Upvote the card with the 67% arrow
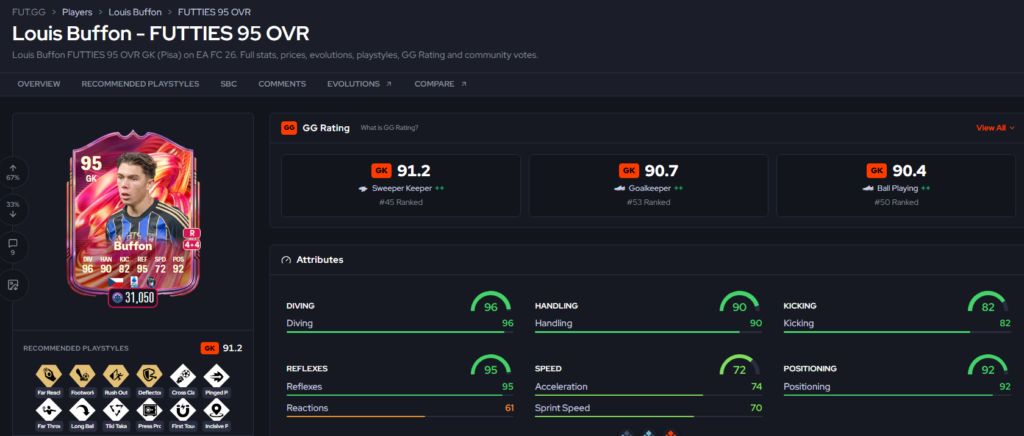Screen dimensions: 1024x436 coord(13,173)
